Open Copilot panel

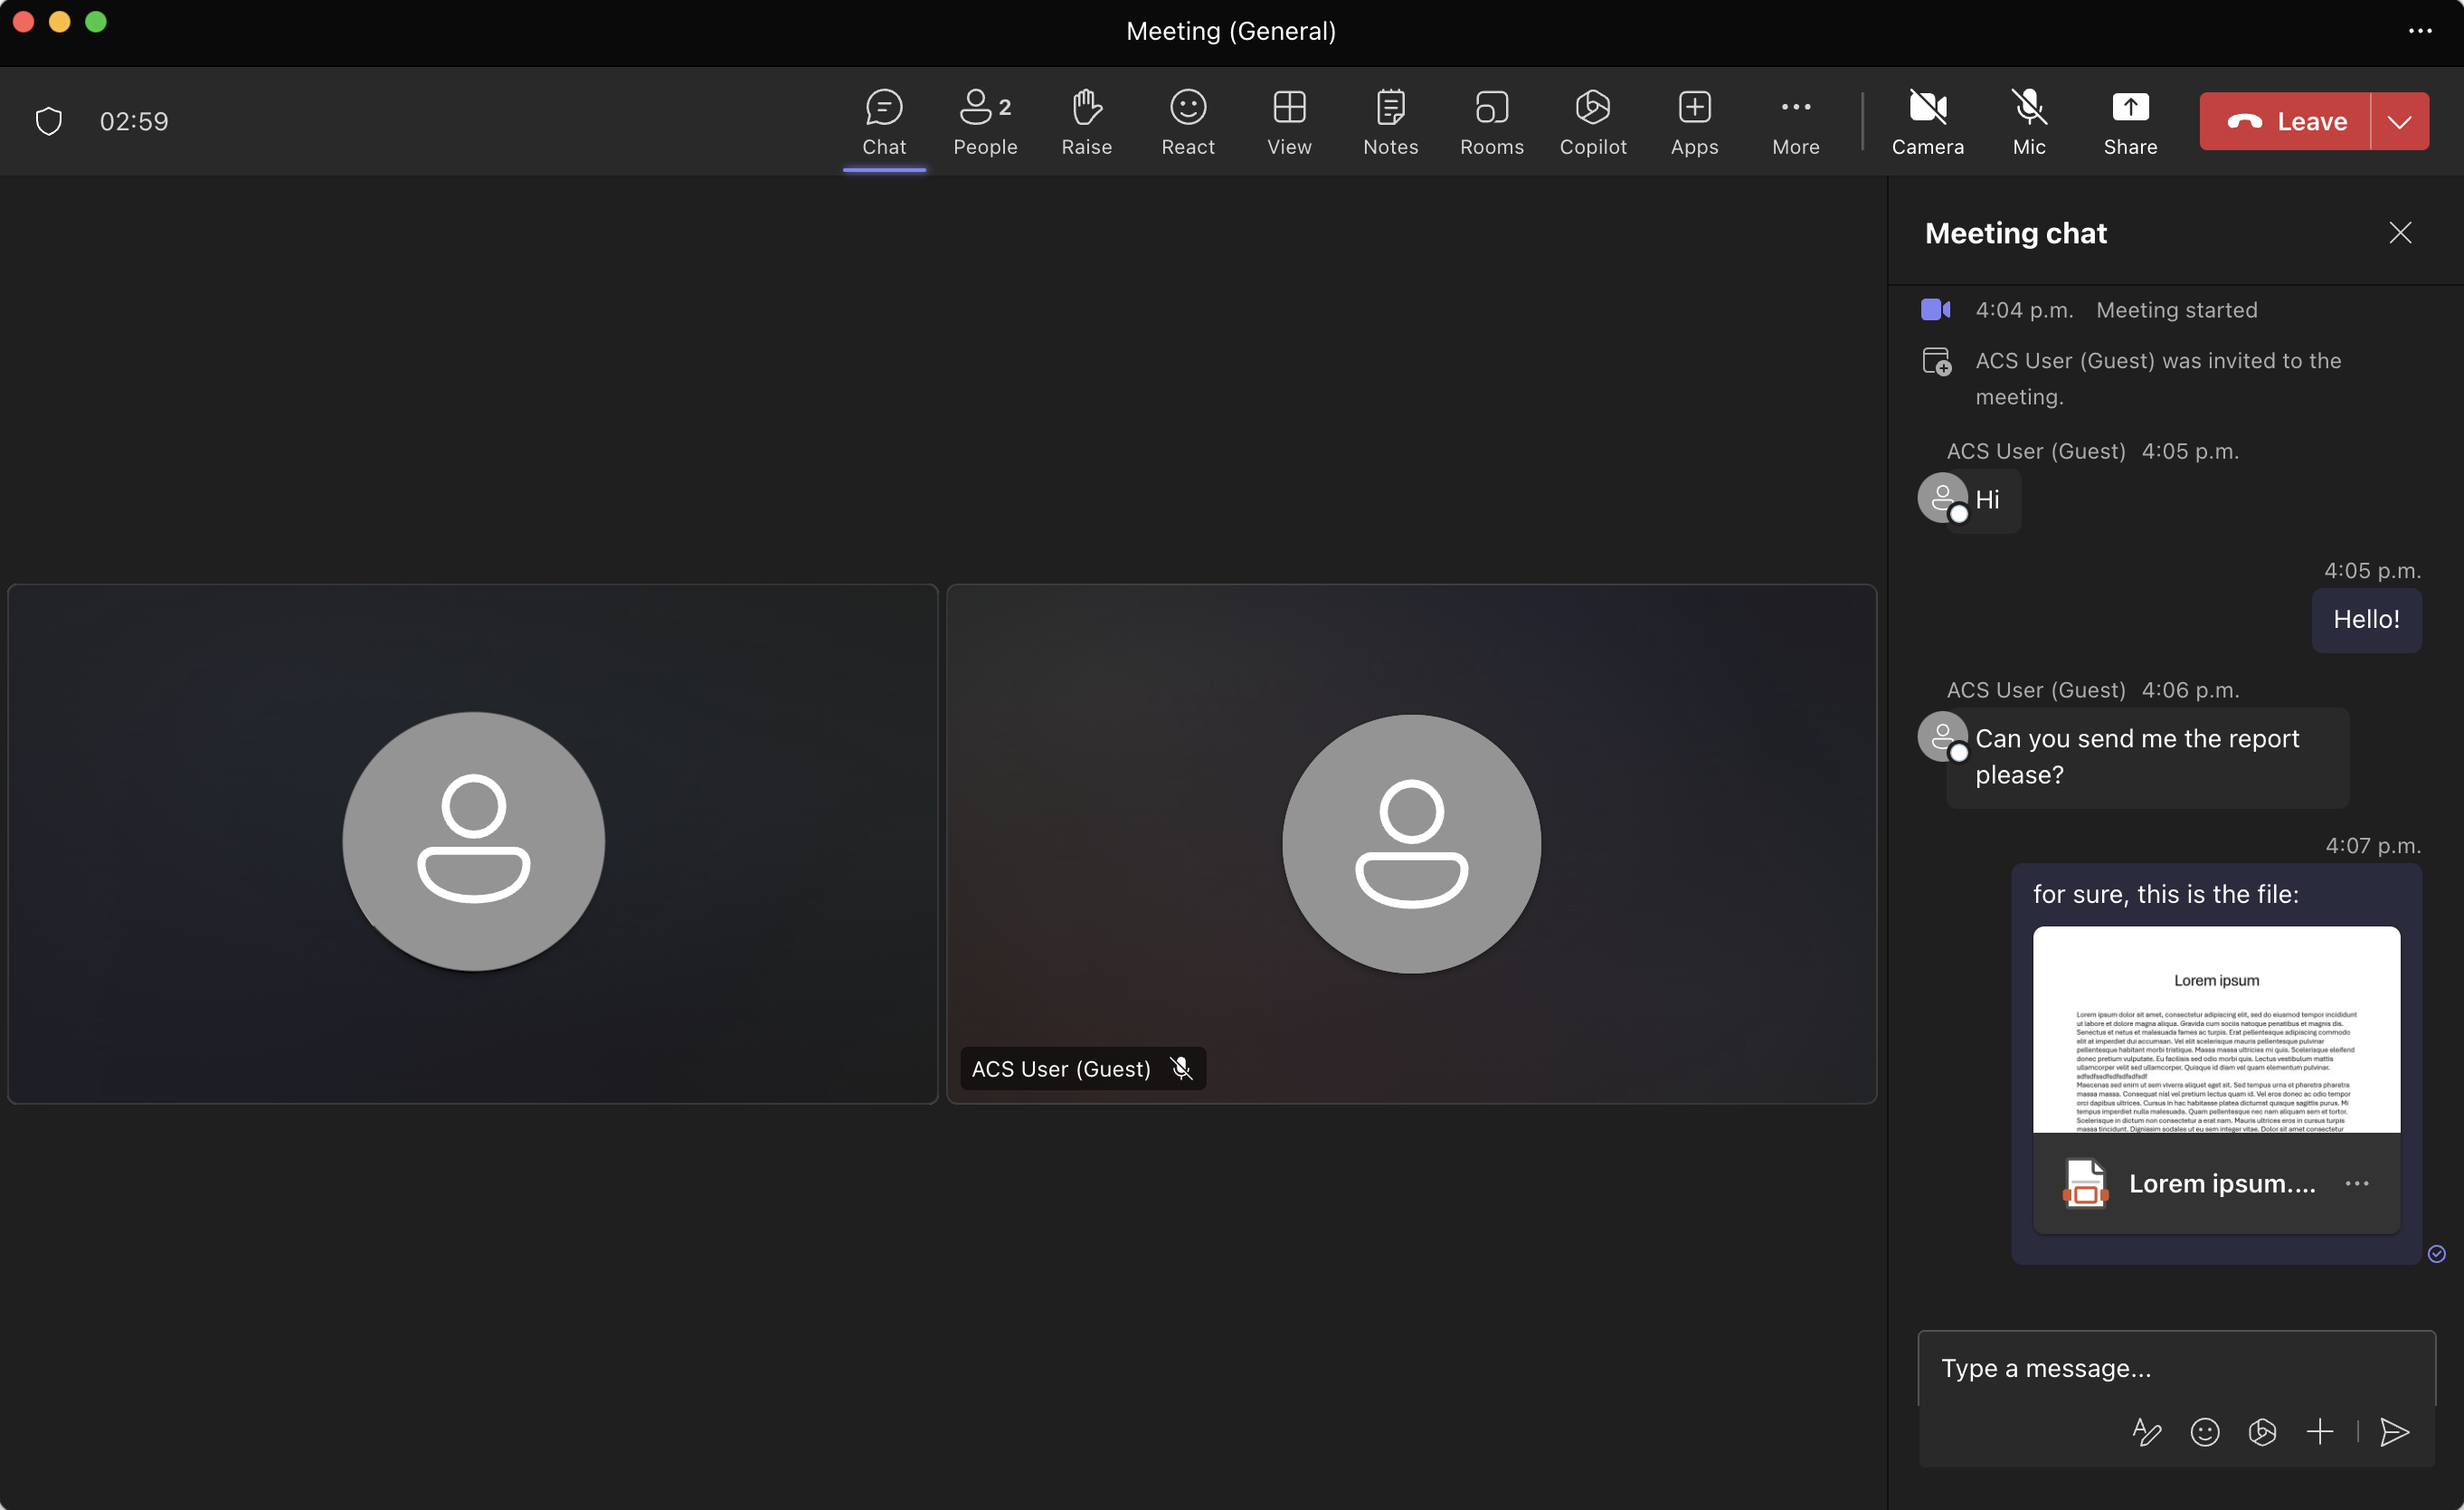tap(1593, 119)
